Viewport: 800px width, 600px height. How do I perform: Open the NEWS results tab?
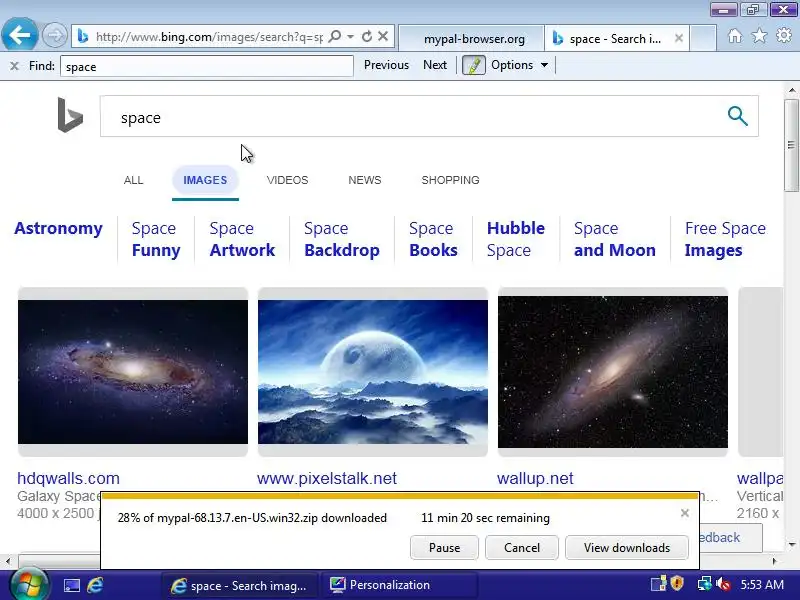click(364, 181)
